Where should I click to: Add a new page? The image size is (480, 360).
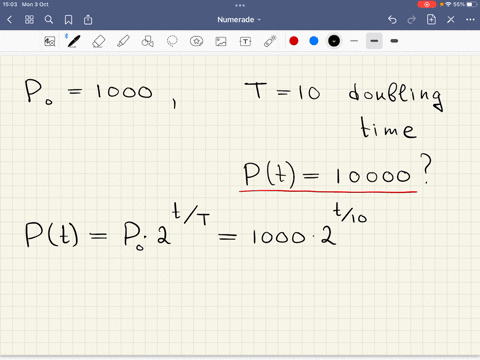point(431,20)
